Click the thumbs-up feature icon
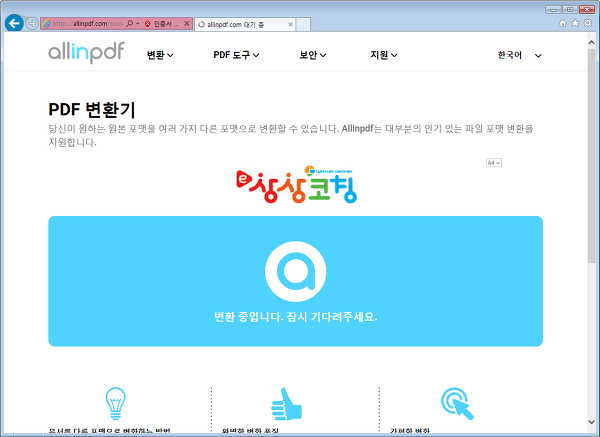Image resolution: width=600 pixels, height=437 pixels. tap(286, 404)
